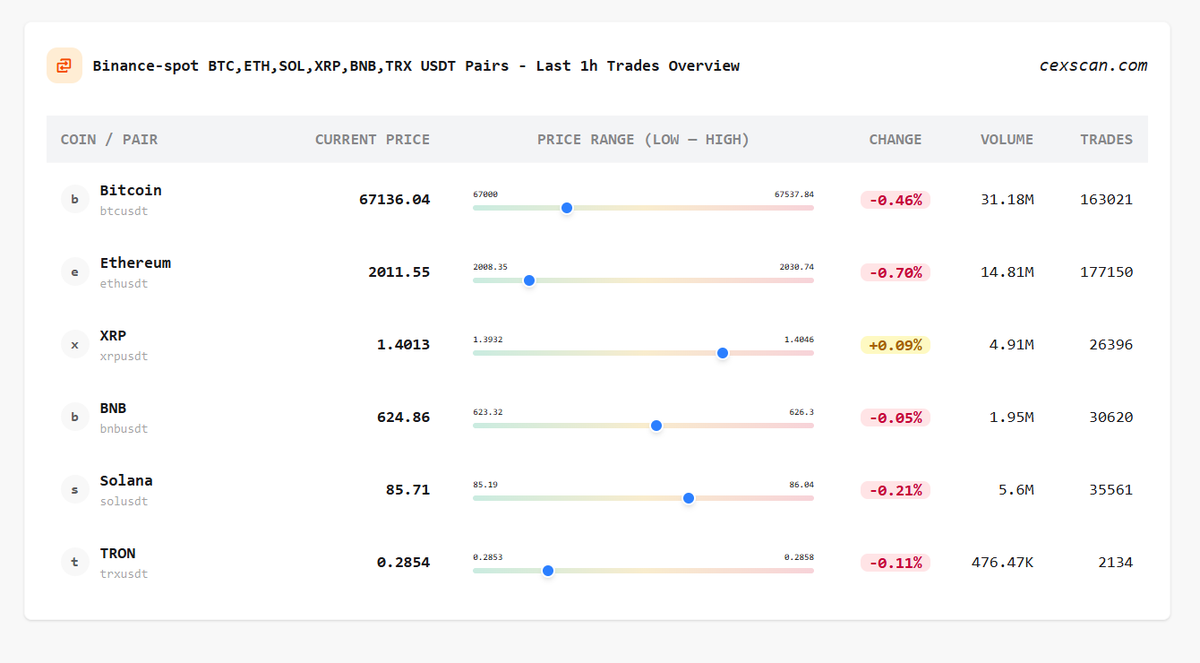Click the TRADES column header
This screenshot has width=1200, height=663.
point(1106,139)
